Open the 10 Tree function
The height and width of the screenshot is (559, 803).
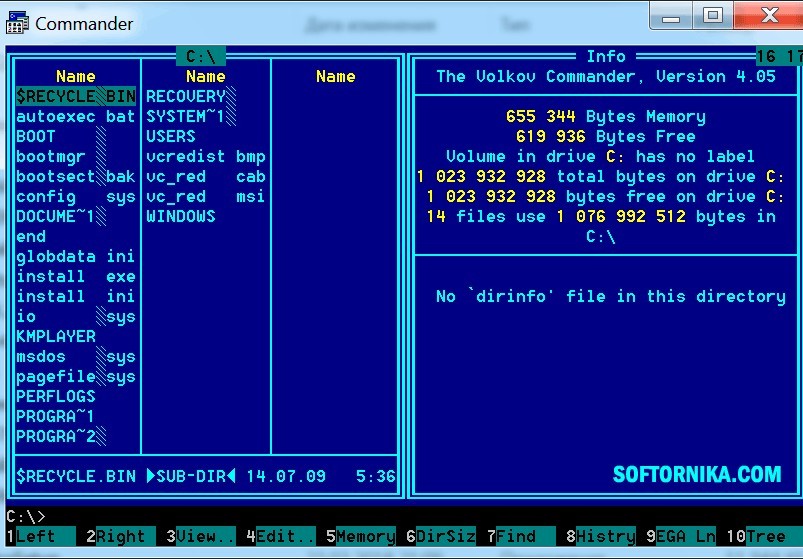[760, 536]
